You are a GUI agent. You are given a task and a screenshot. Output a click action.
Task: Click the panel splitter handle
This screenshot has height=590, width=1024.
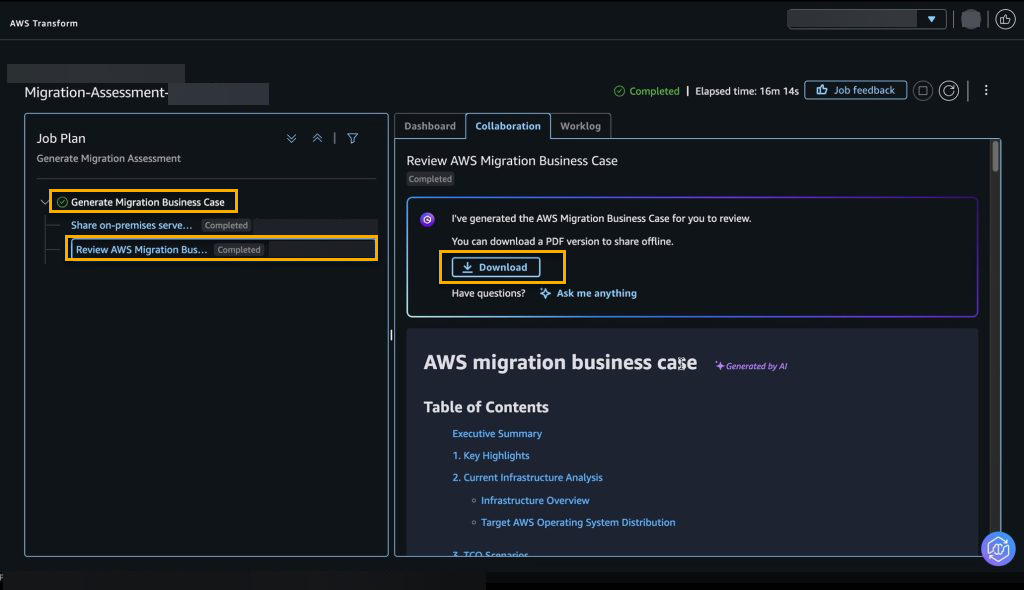tap(391, 335)
